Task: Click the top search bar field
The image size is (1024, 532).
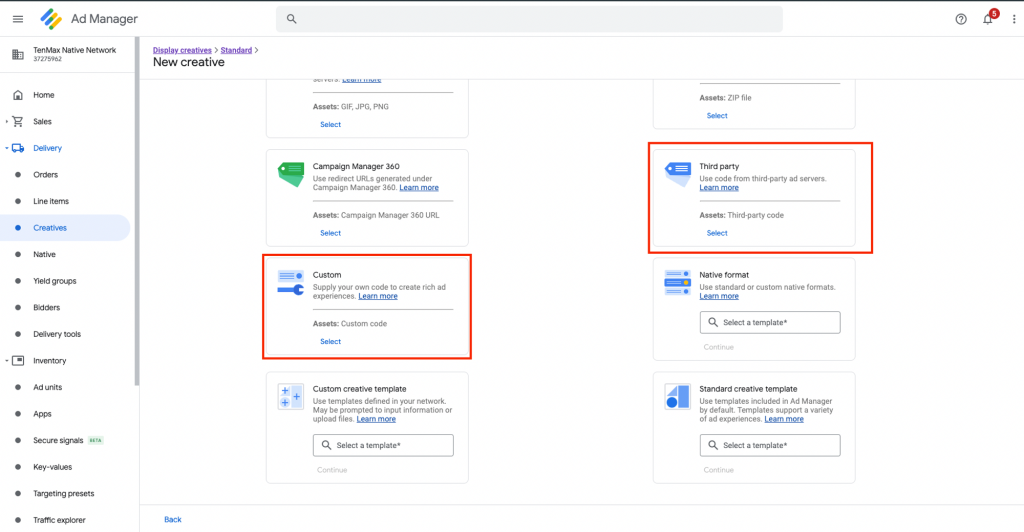Action: pyautogui.click(x=529, y=19)
